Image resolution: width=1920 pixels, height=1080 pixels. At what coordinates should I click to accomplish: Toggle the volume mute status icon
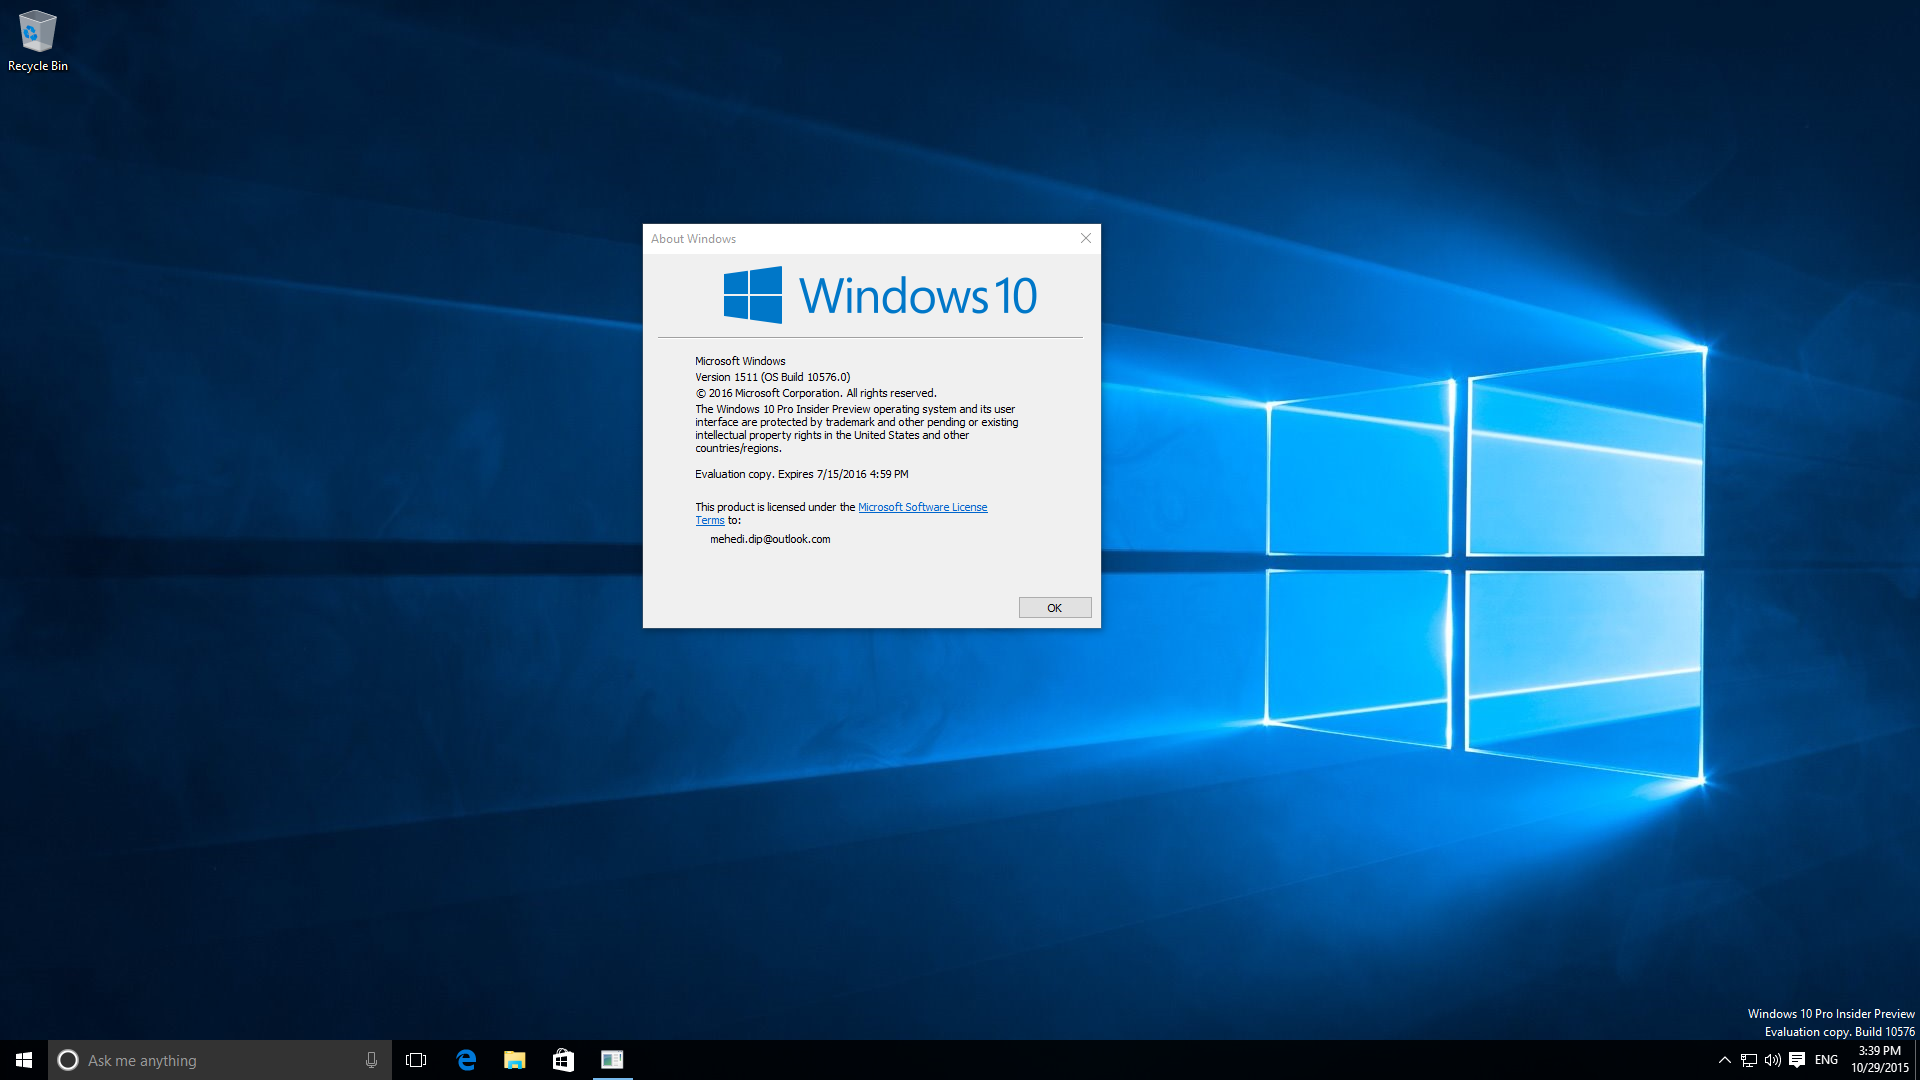(x=1770, y=1060)
